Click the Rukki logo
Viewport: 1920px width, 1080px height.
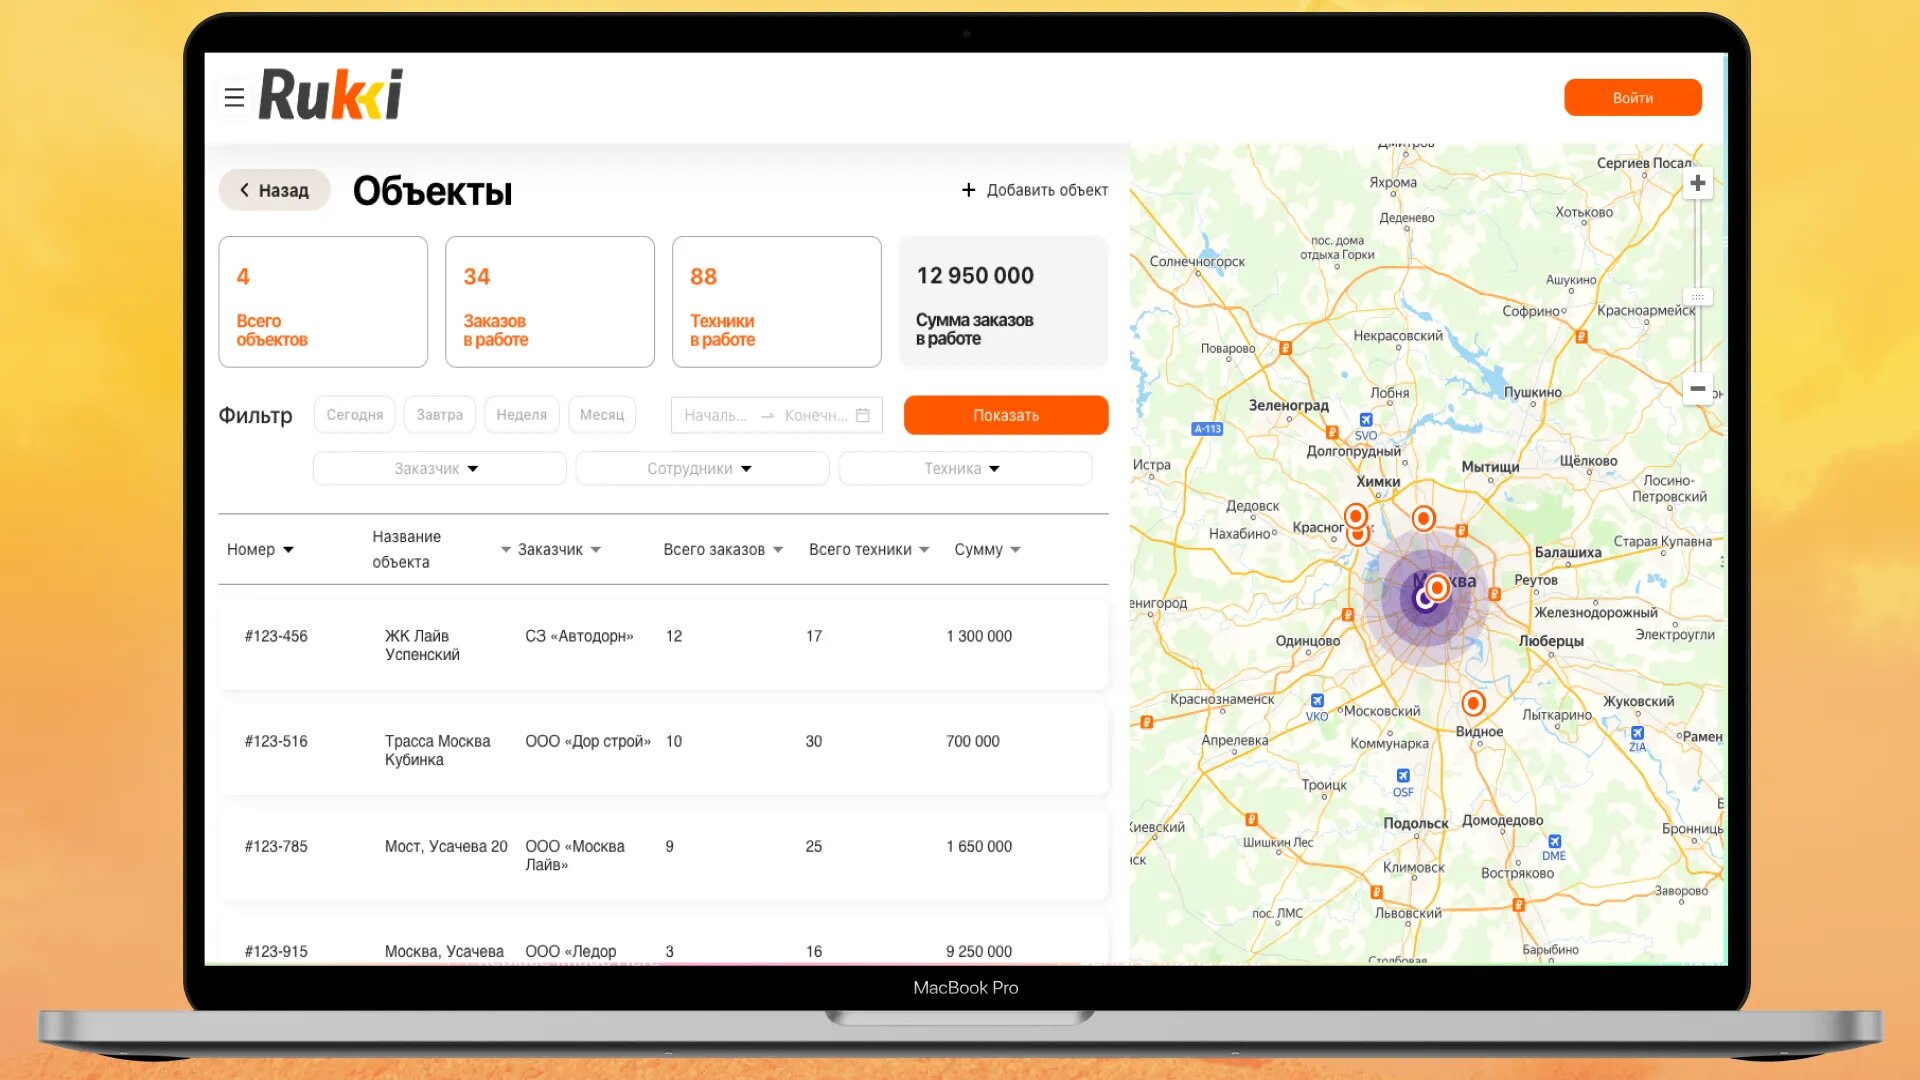point(331,95)
